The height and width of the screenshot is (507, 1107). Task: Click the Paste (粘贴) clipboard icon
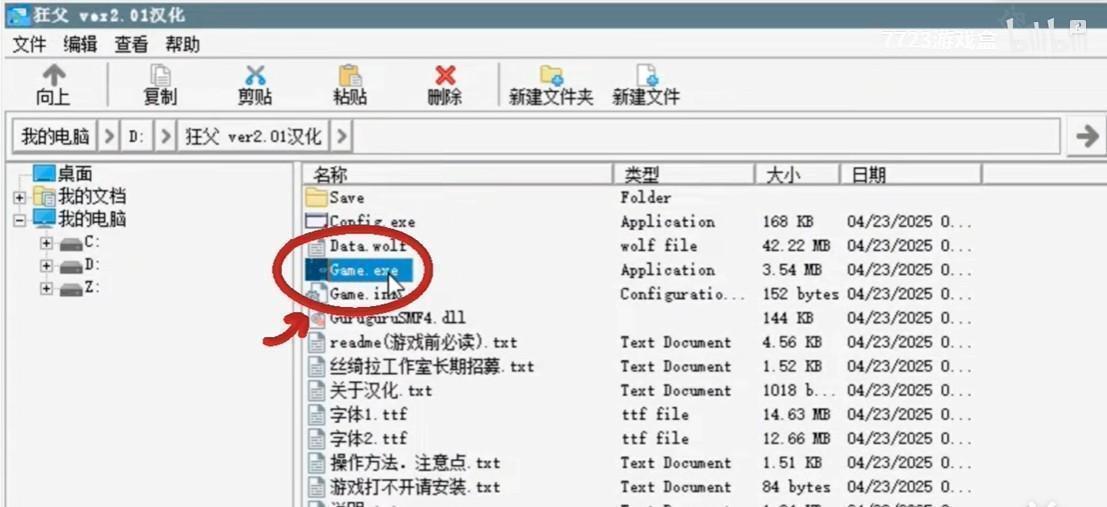point(349,77)
